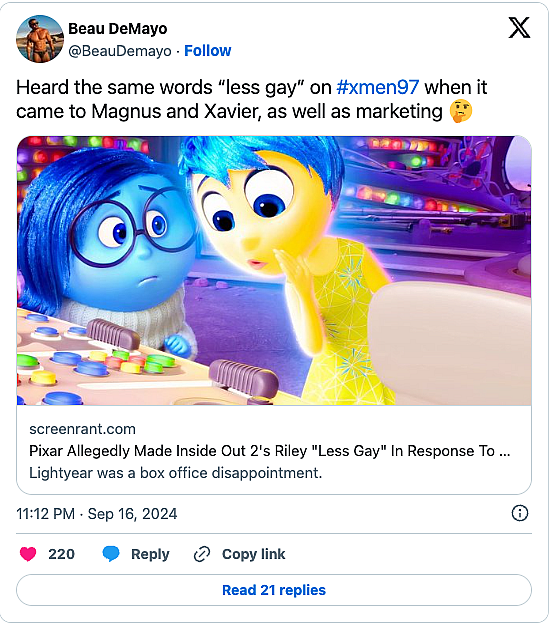Open Beau DeMayo's profile avatar
The height and width of the screenshot is (624, 549).
tap(40, 39)
